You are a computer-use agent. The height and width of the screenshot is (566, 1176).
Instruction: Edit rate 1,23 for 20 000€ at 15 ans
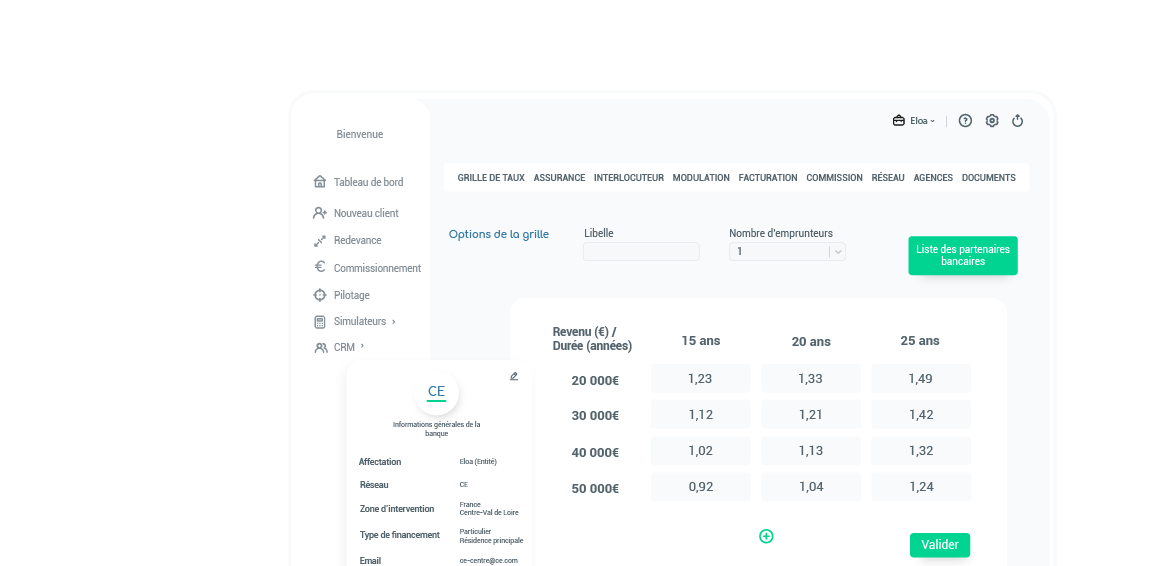click(x=700, y=379)
